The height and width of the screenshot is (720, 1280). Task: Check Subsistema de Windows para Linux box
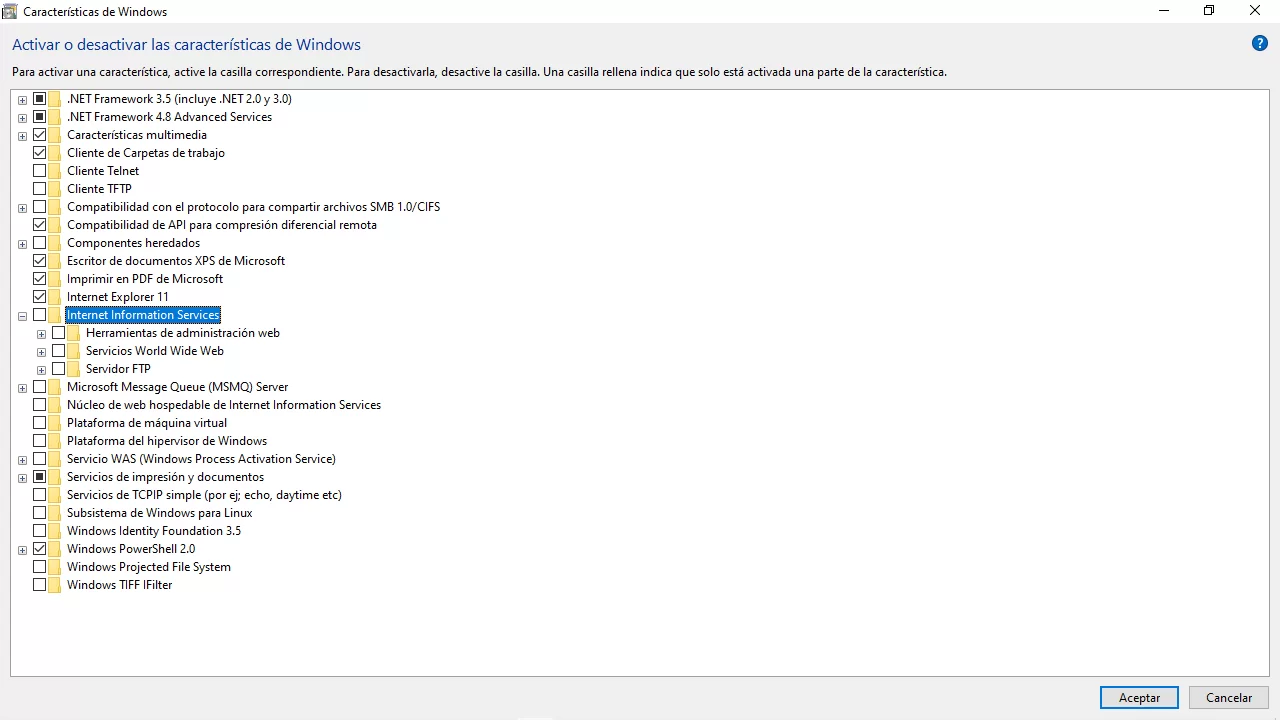pos(40,513)
